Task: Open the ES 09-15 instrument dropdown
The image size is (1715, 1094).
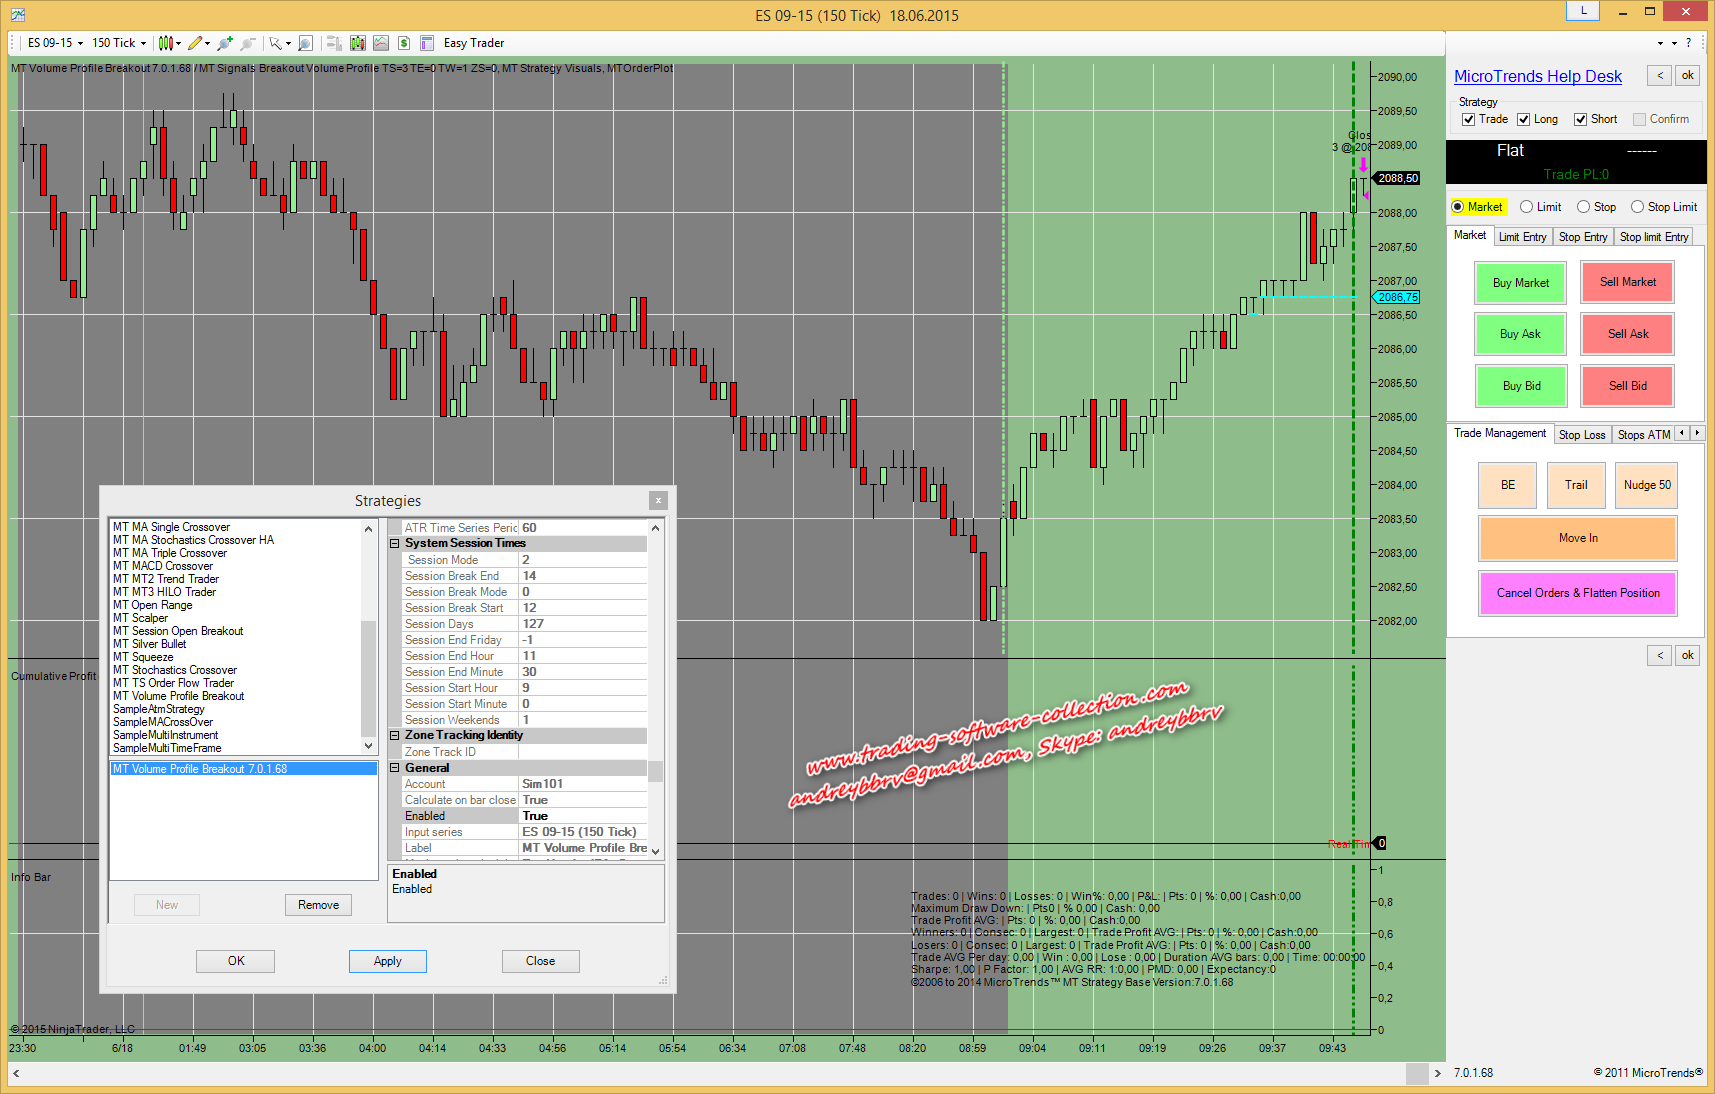Action: click(x=55, y=43)
